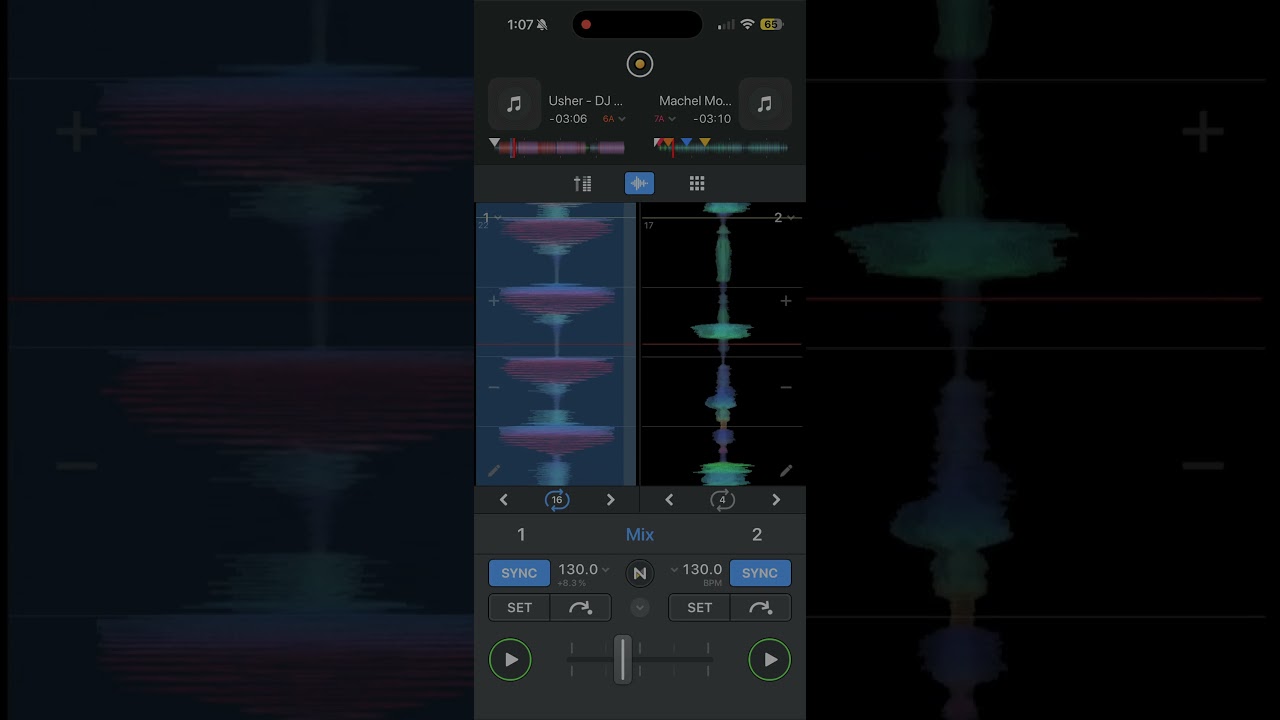Select the waveform view icon
Viewport: 1280px width, 720px height.
(x=639, y=183)
